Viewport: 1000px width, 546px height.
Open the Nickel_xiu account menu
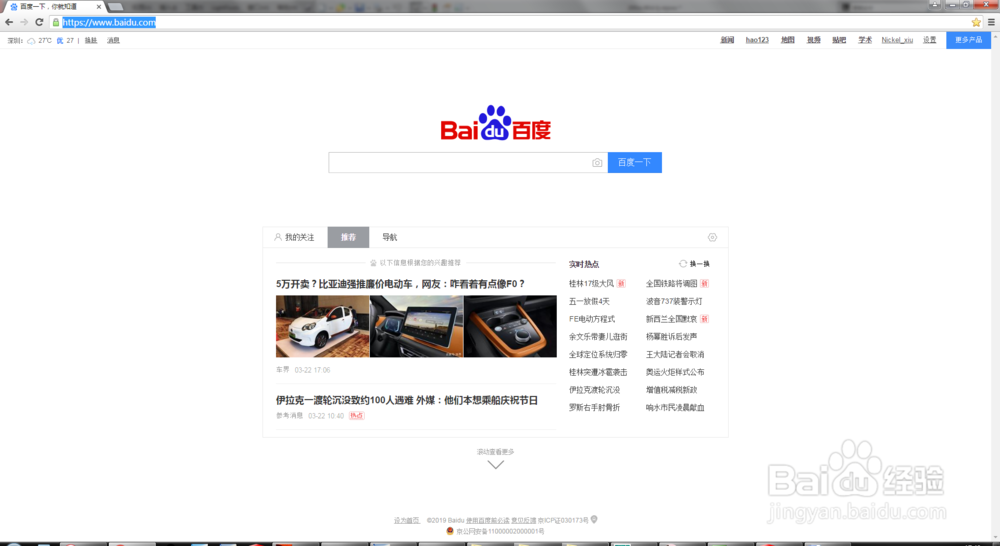click(897, 40)
